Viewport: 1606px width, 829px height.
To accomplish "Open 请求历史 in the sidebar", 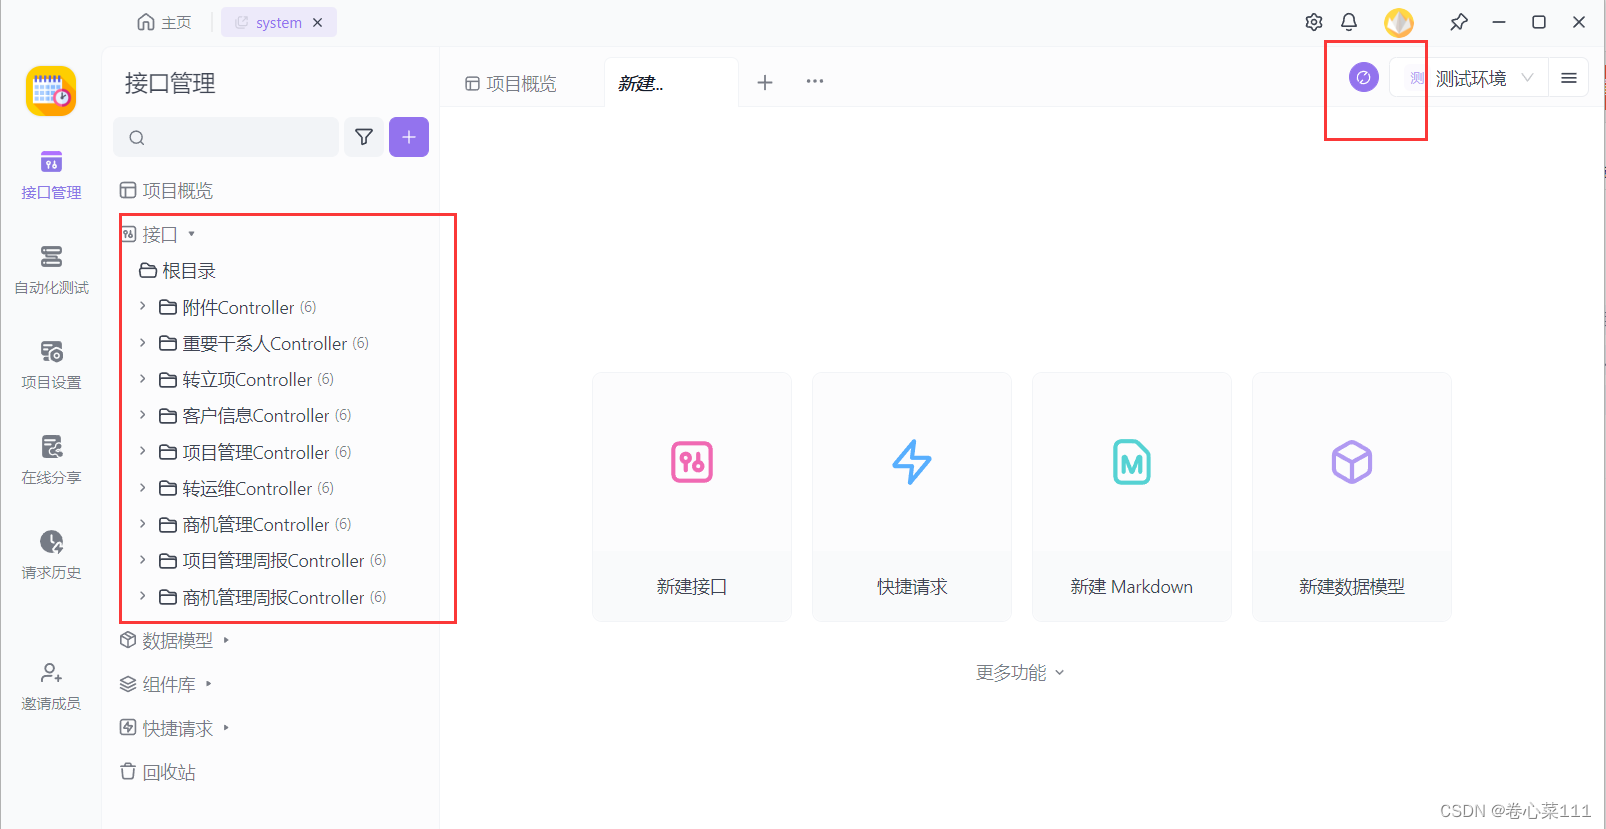I will coord(51,555).
